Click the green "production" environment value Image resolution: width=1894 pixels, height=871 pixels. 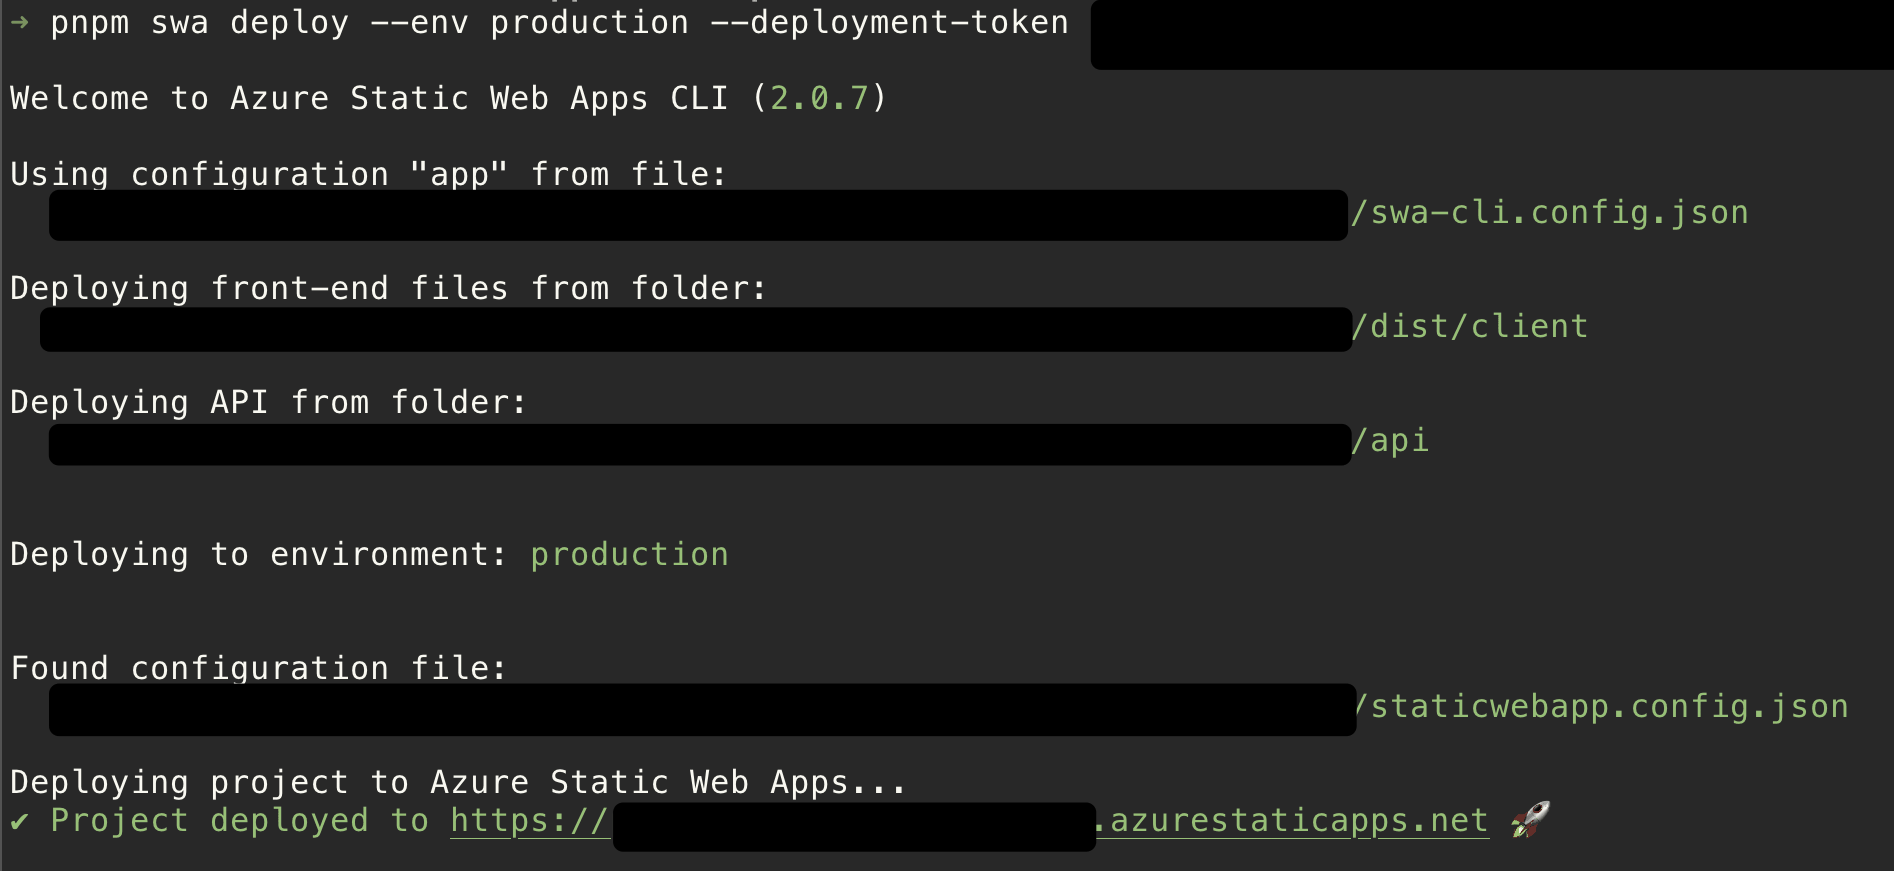point(629,555)
